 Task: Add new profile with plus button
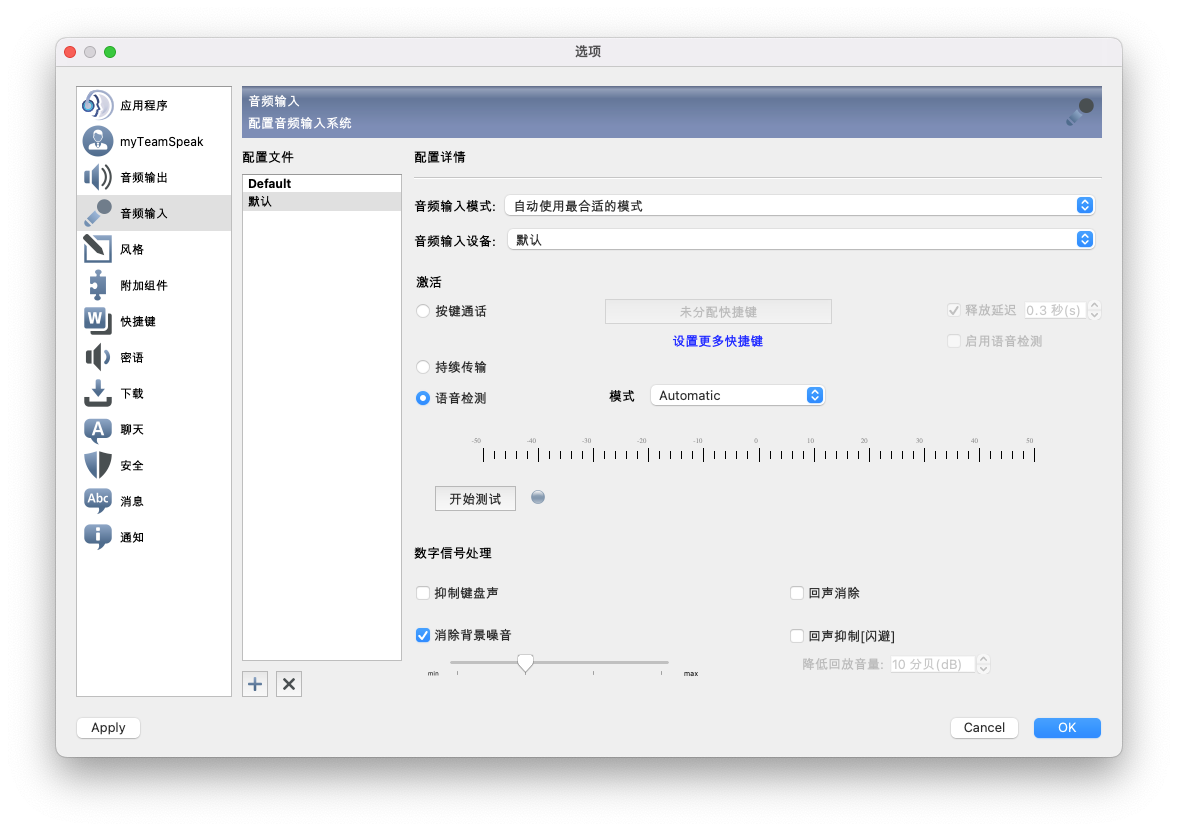pyautogui.click(x=255, y=684)
